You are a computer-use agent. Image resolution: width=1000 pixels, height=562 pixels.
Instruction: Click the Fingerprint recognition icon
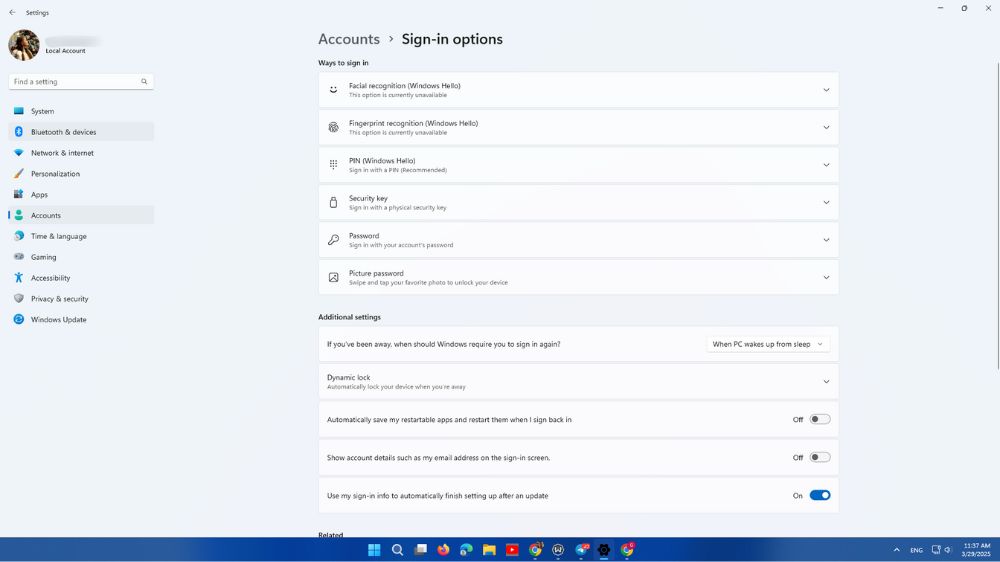coord(334,128)
